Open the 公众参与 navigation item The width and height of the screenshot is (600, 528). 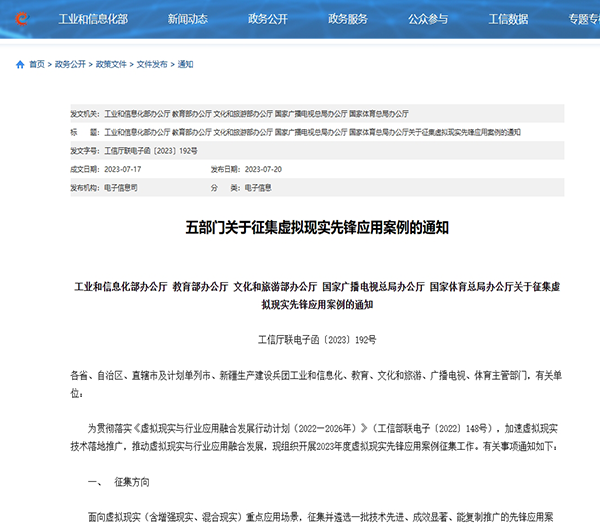coord(429,19)
